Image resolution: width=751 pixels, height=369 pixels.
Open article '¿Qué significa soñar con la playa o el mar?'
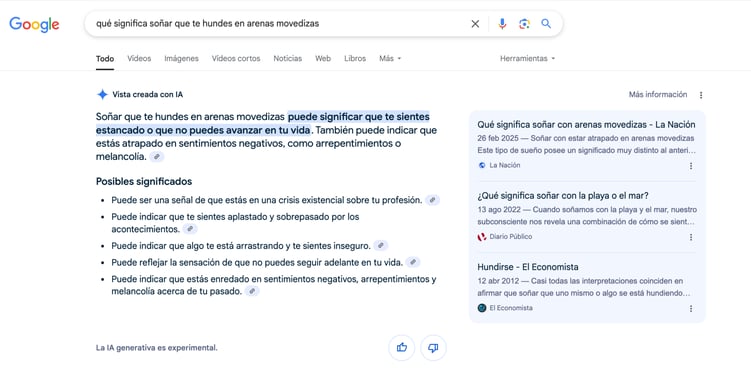tap(563, 196)
